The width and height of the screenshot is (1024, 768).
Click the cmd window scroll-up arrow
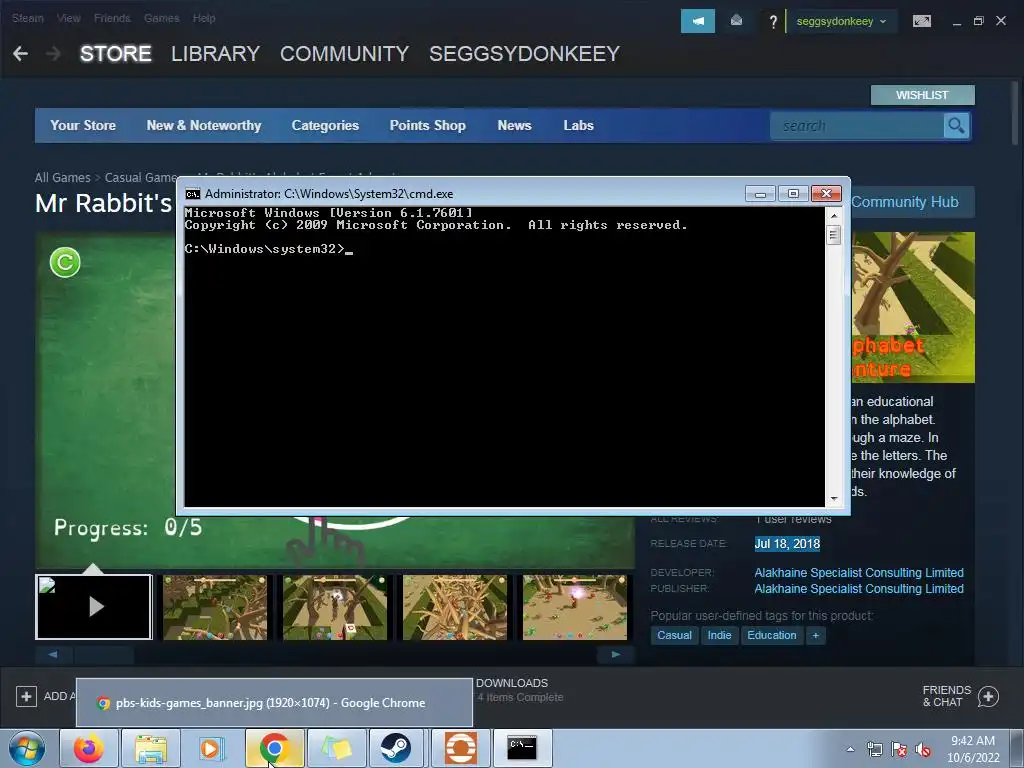coord(834,215)
